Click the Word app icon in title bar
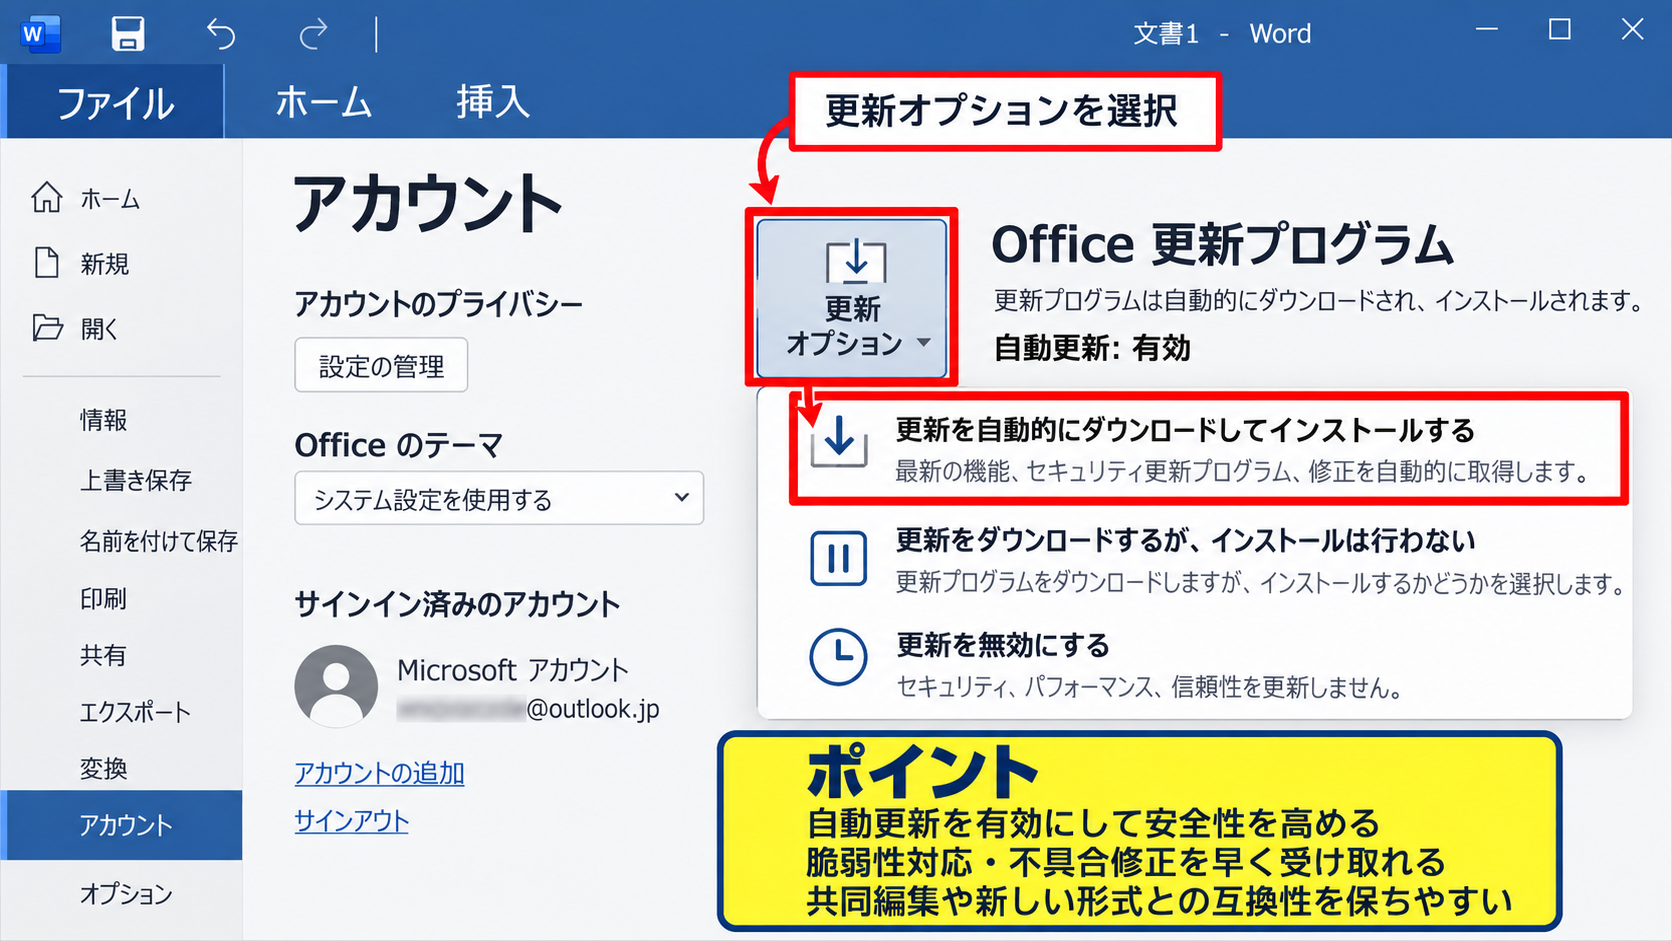Screen dimensions: 1672x941 point(40,34)
